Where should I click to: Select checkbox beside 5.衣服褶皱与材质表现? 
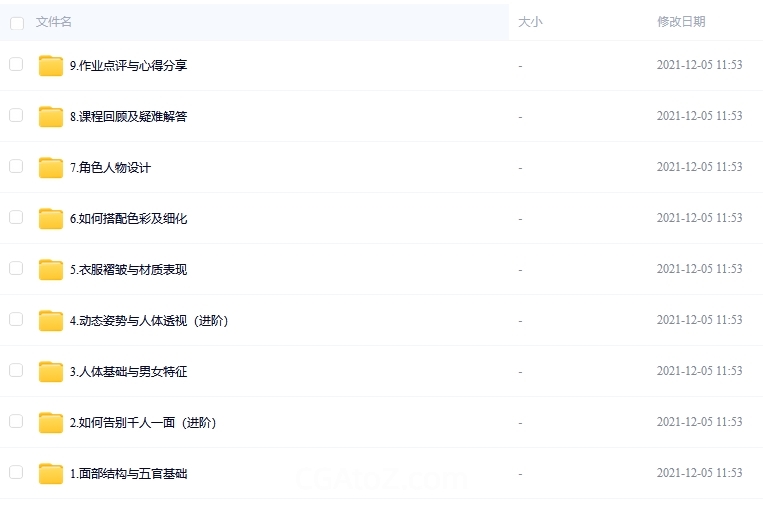(x=16, y=268)
